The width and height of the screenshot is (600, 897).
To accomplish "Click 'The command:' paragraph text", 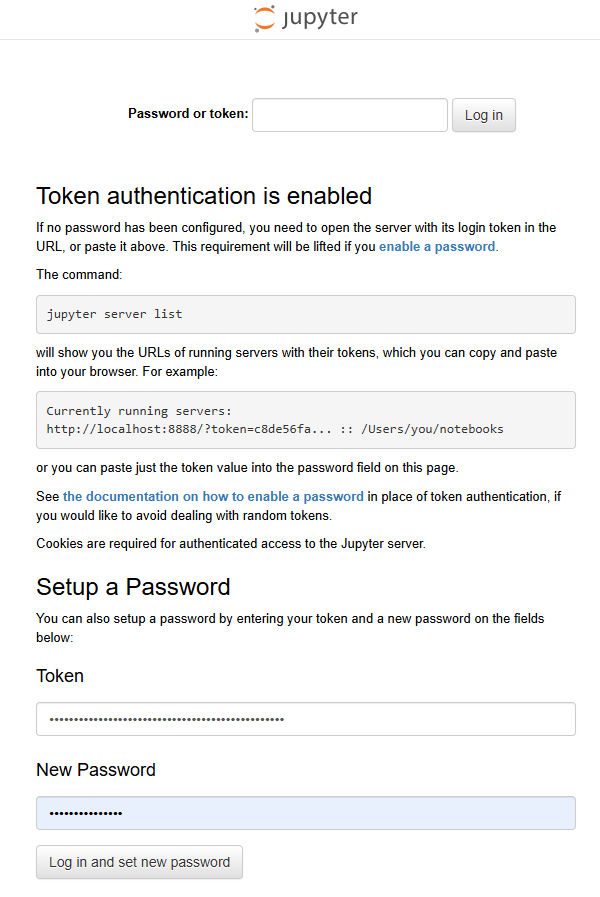I will 79,275.
